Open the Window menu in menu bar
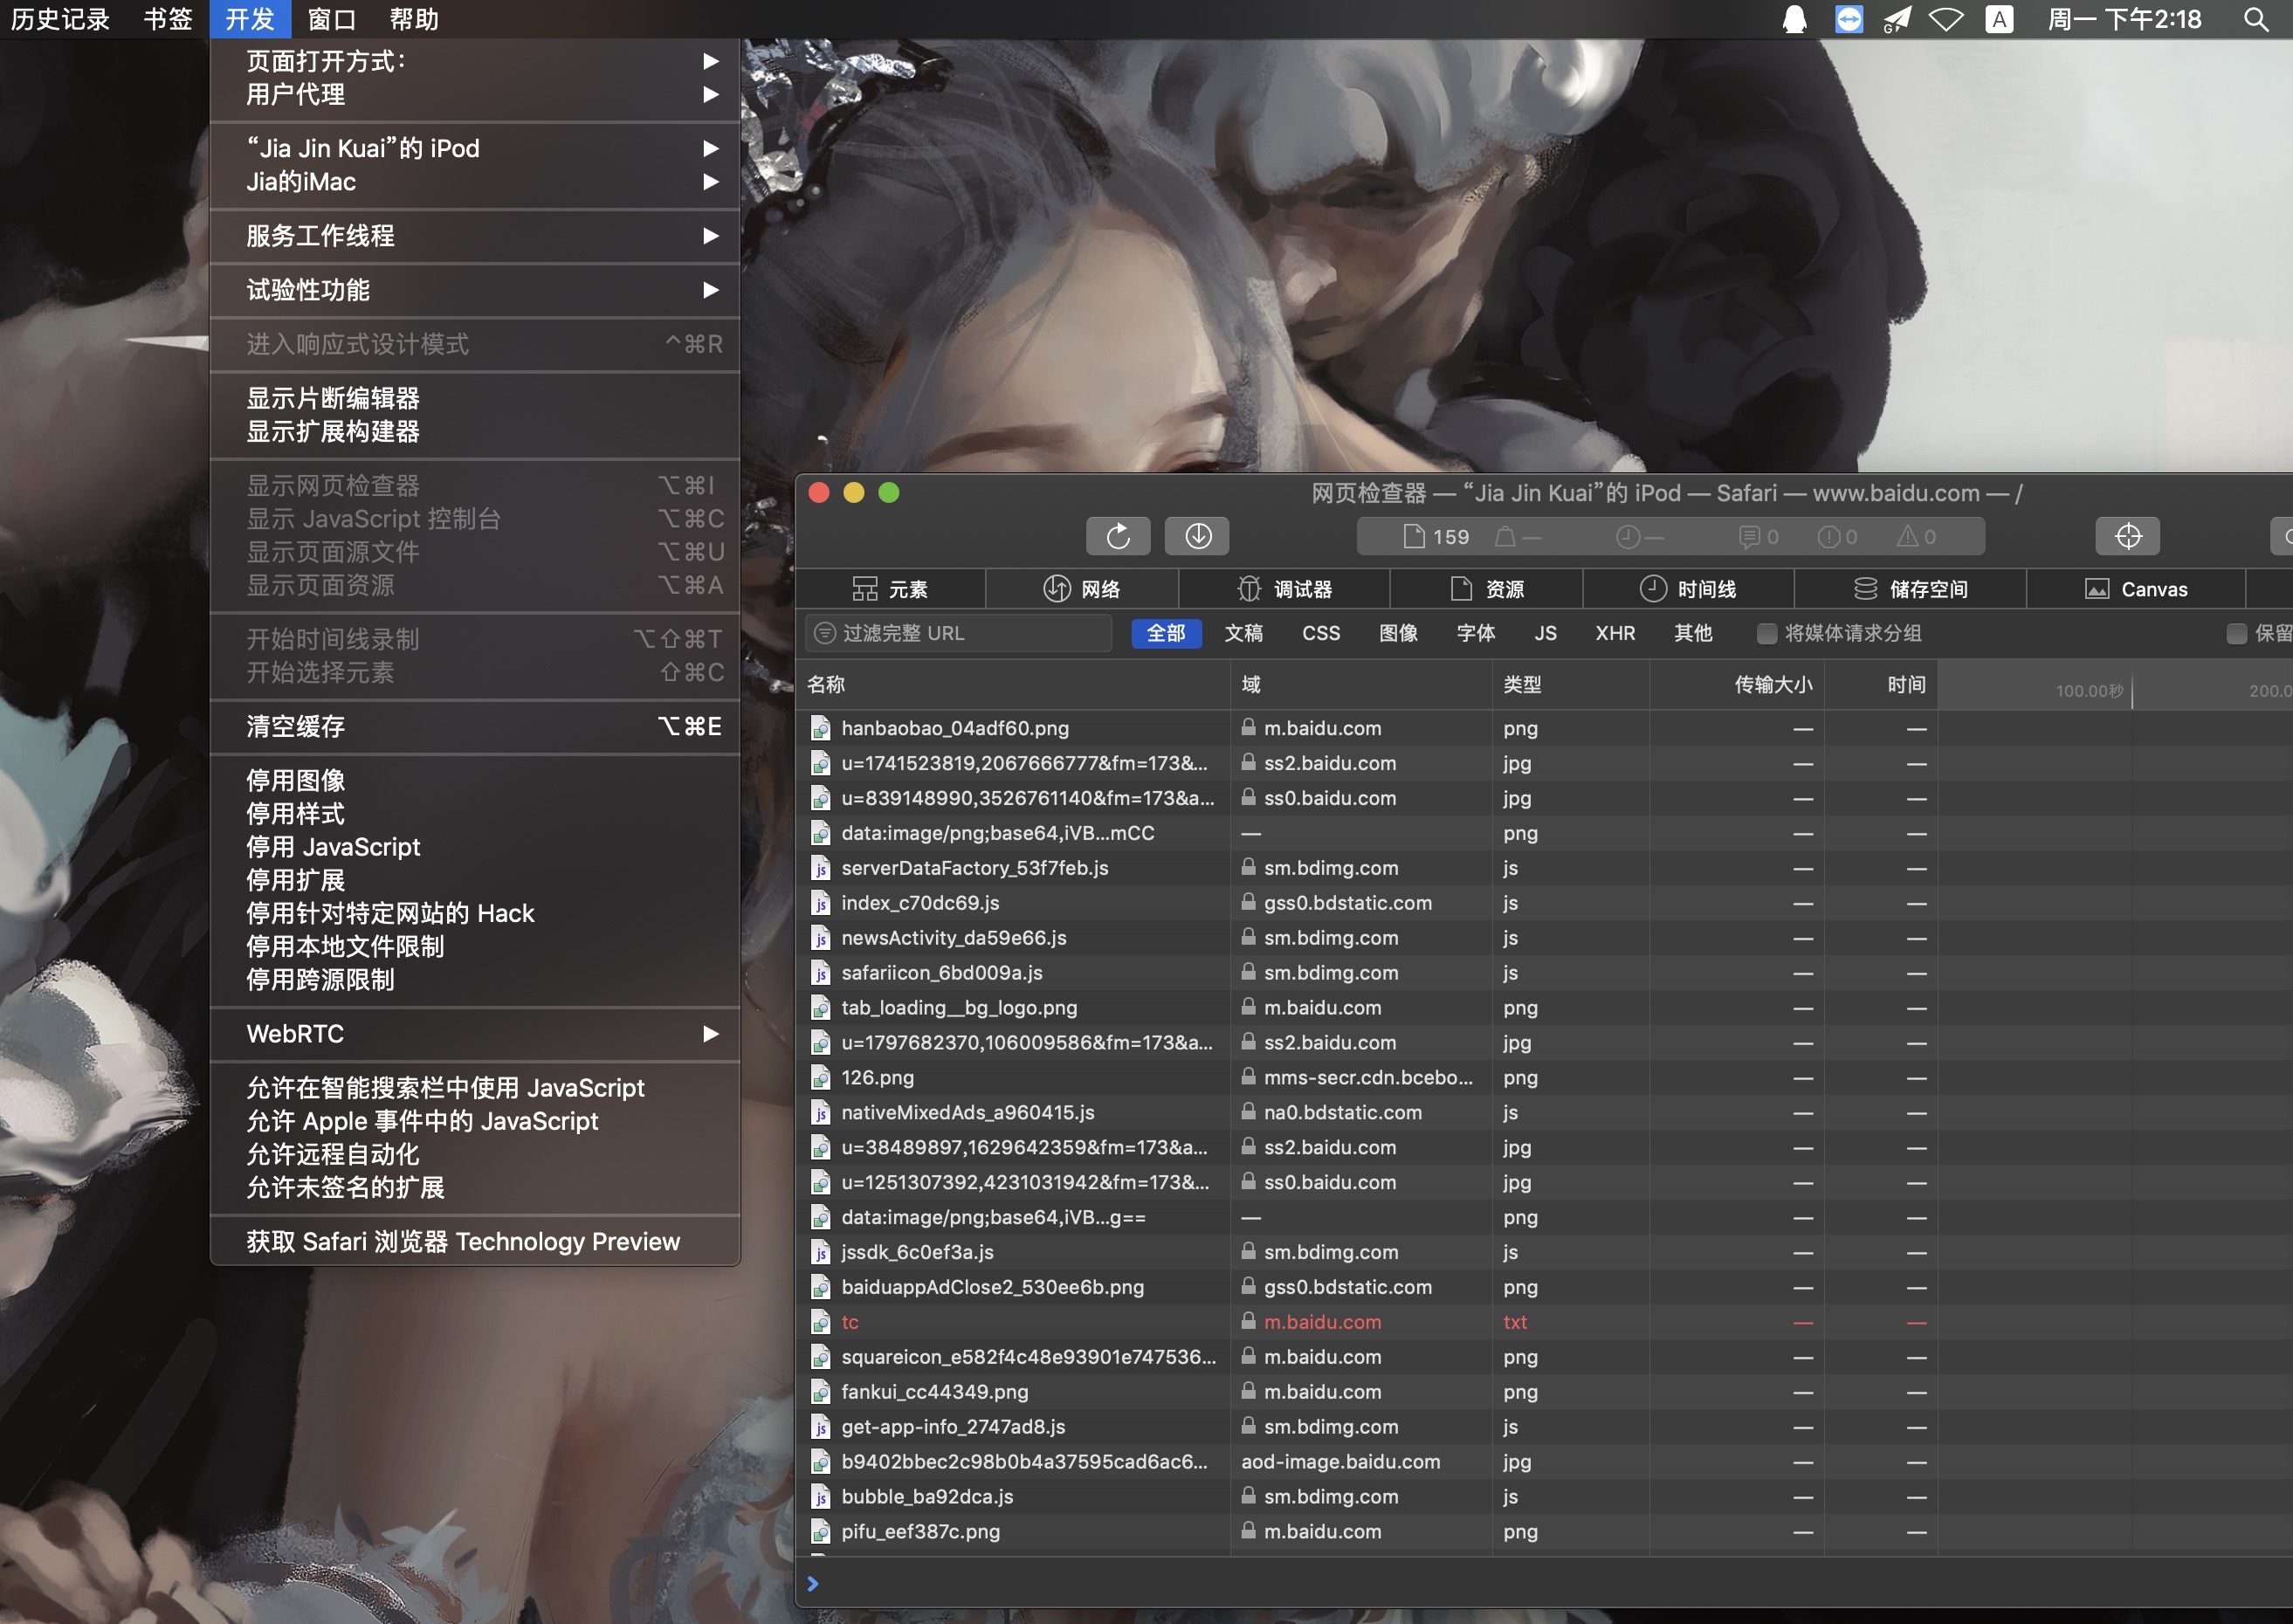Viewport: 2293px width, 1624px height. click(x=332, y=19)
